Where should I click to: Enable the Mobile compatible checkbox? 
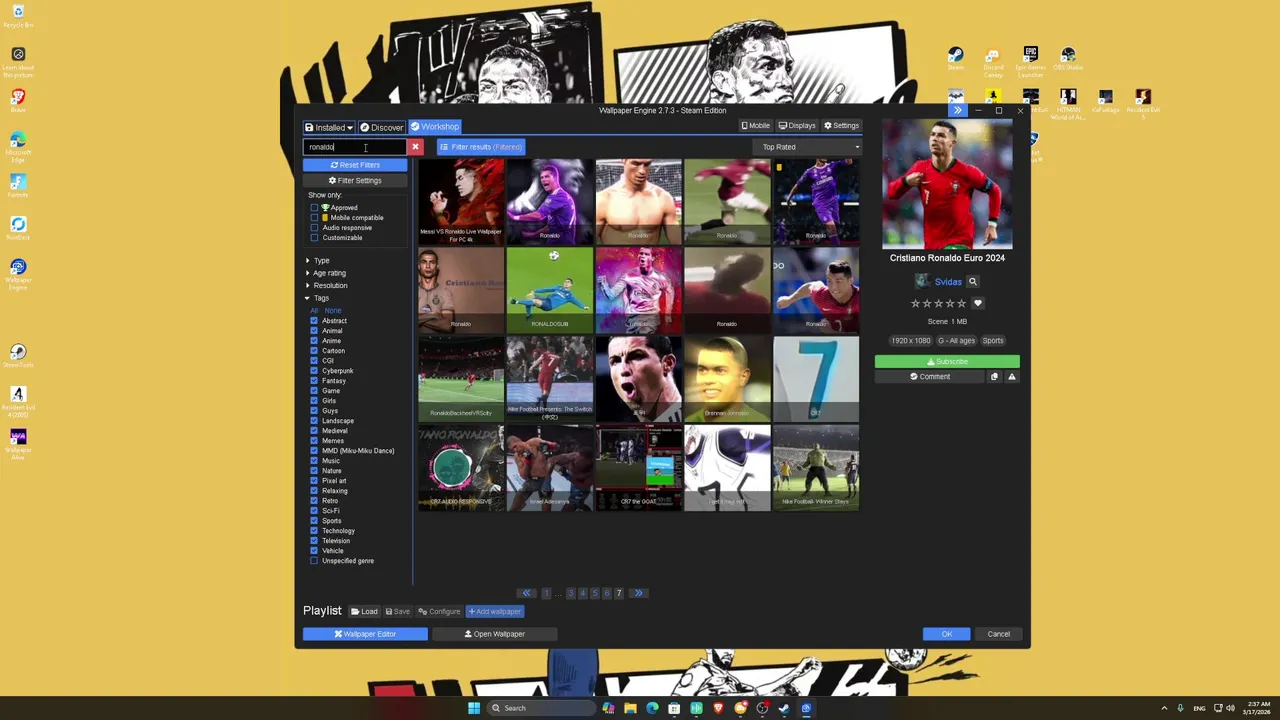tap(314, 218)
